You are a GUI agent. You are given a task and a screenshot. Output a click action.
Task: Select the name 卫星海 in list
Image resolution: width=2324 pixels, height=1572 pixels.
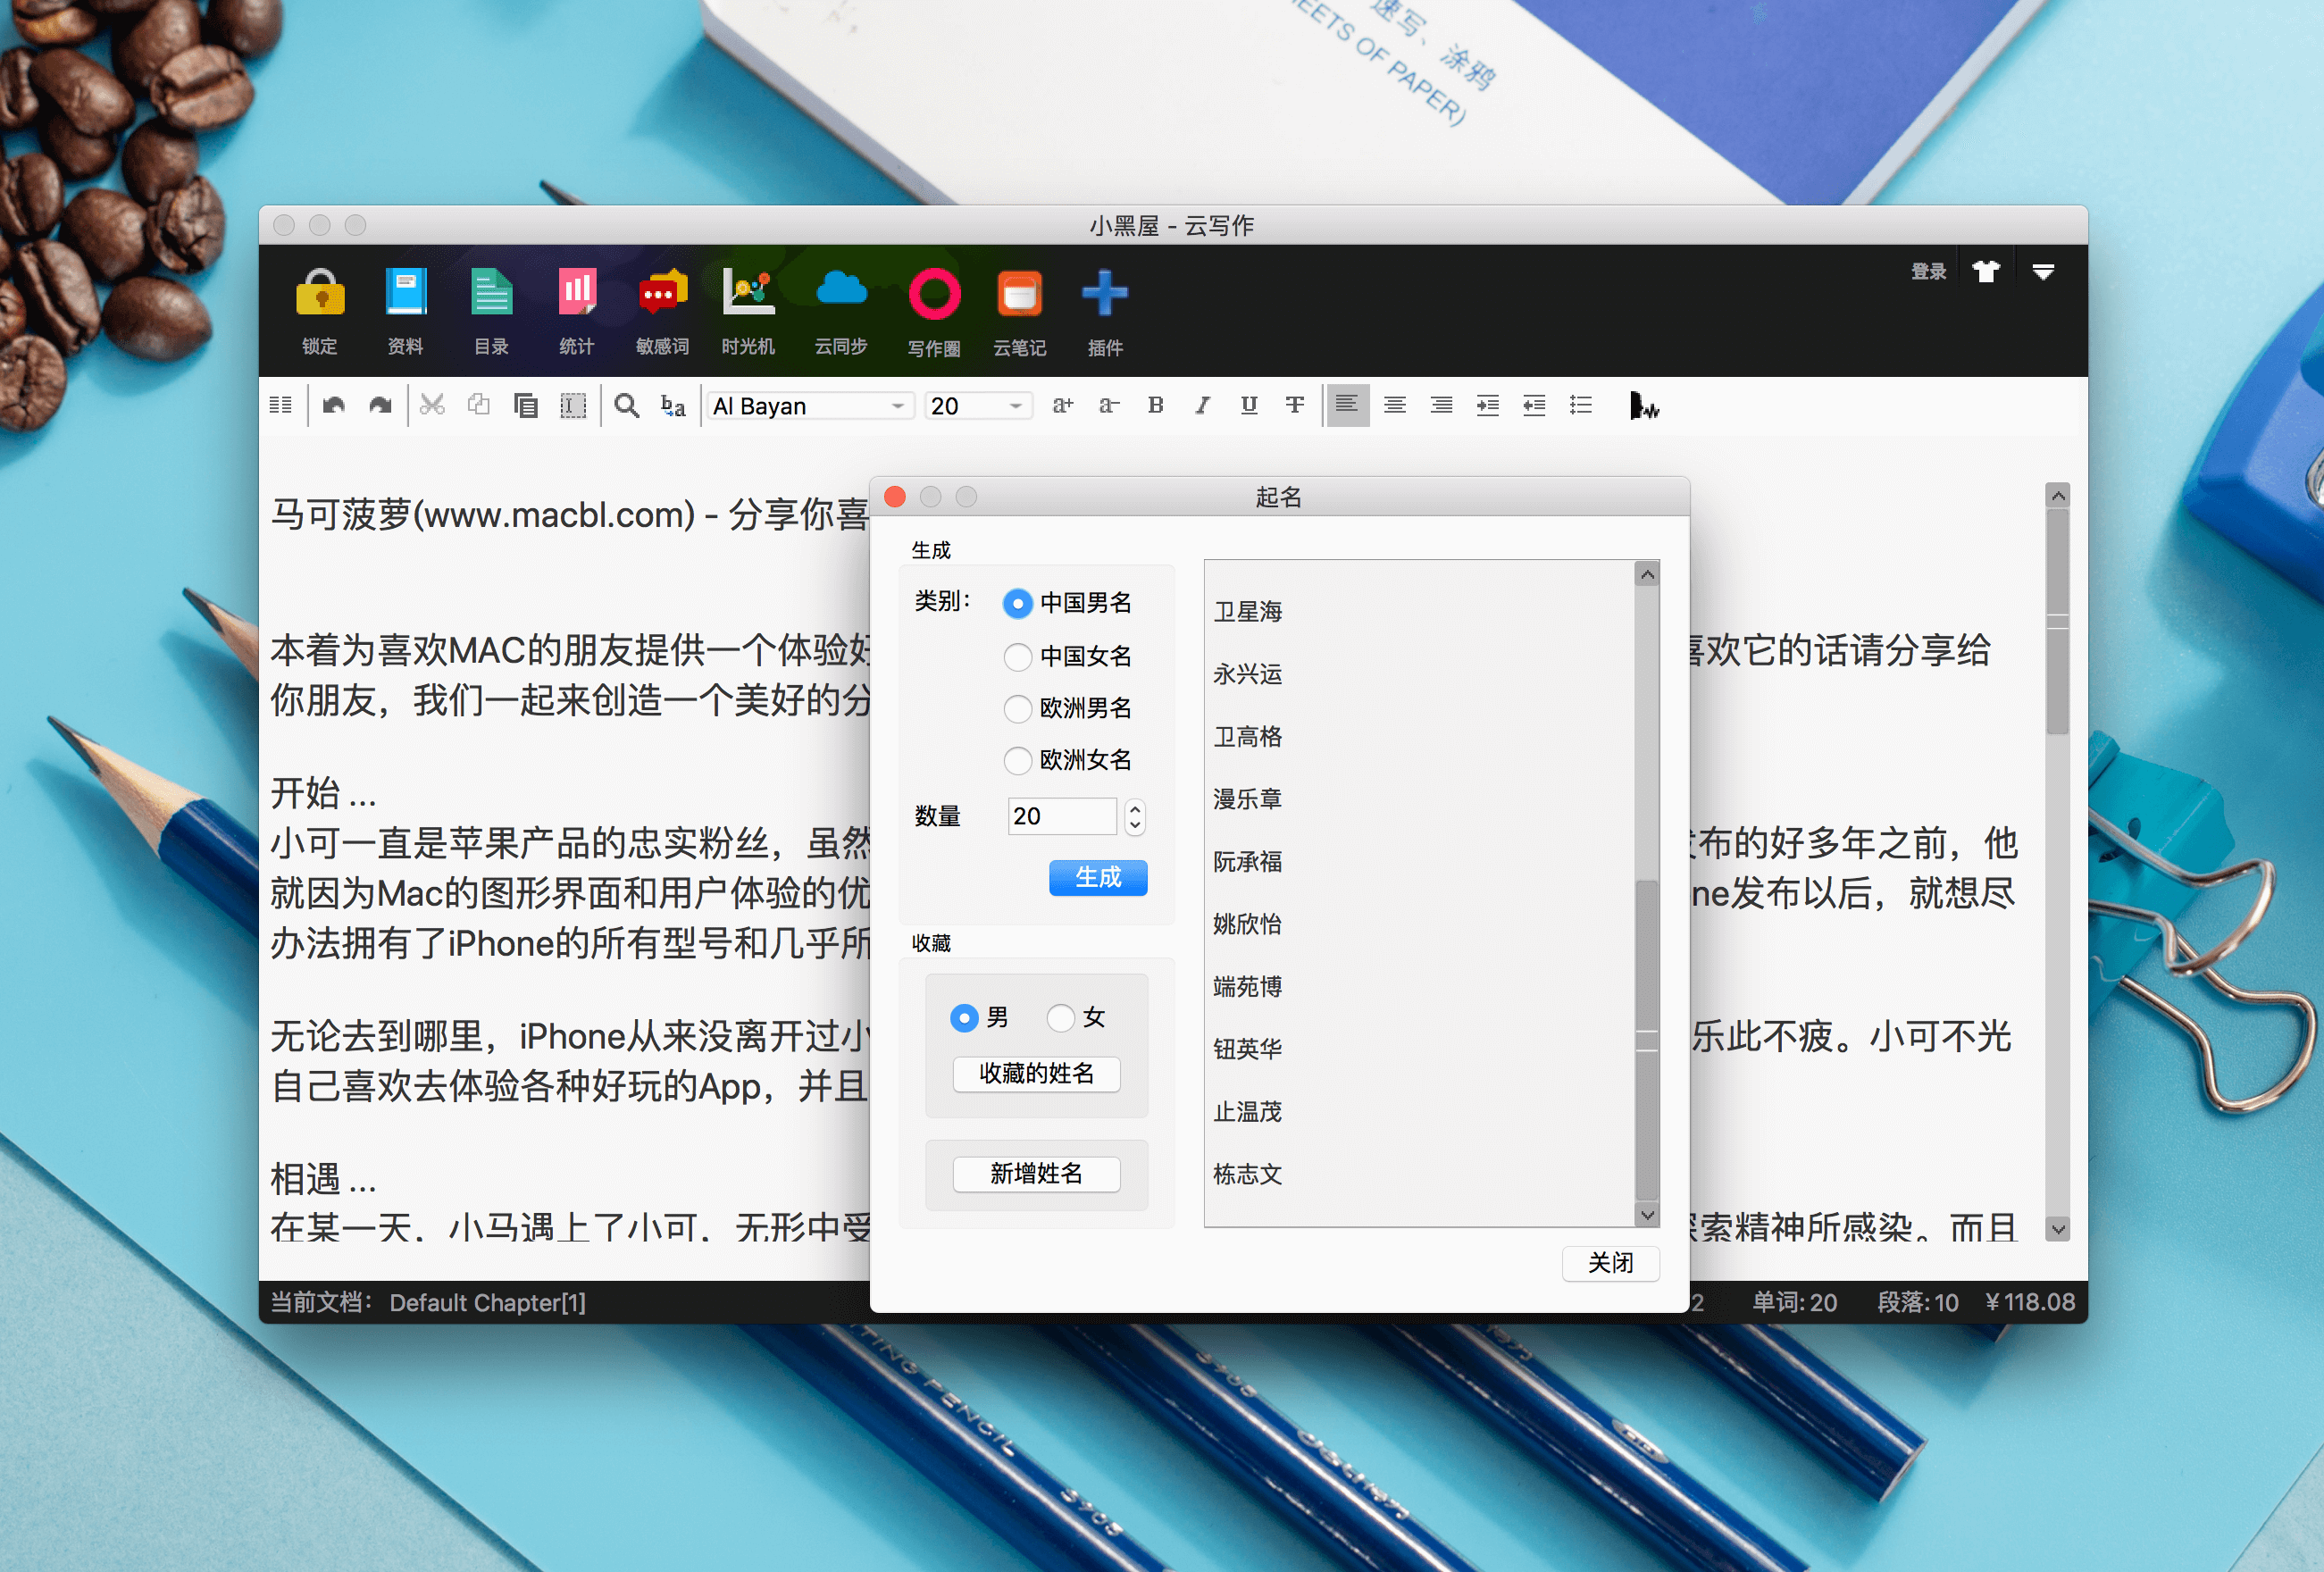coord(1248,611)
